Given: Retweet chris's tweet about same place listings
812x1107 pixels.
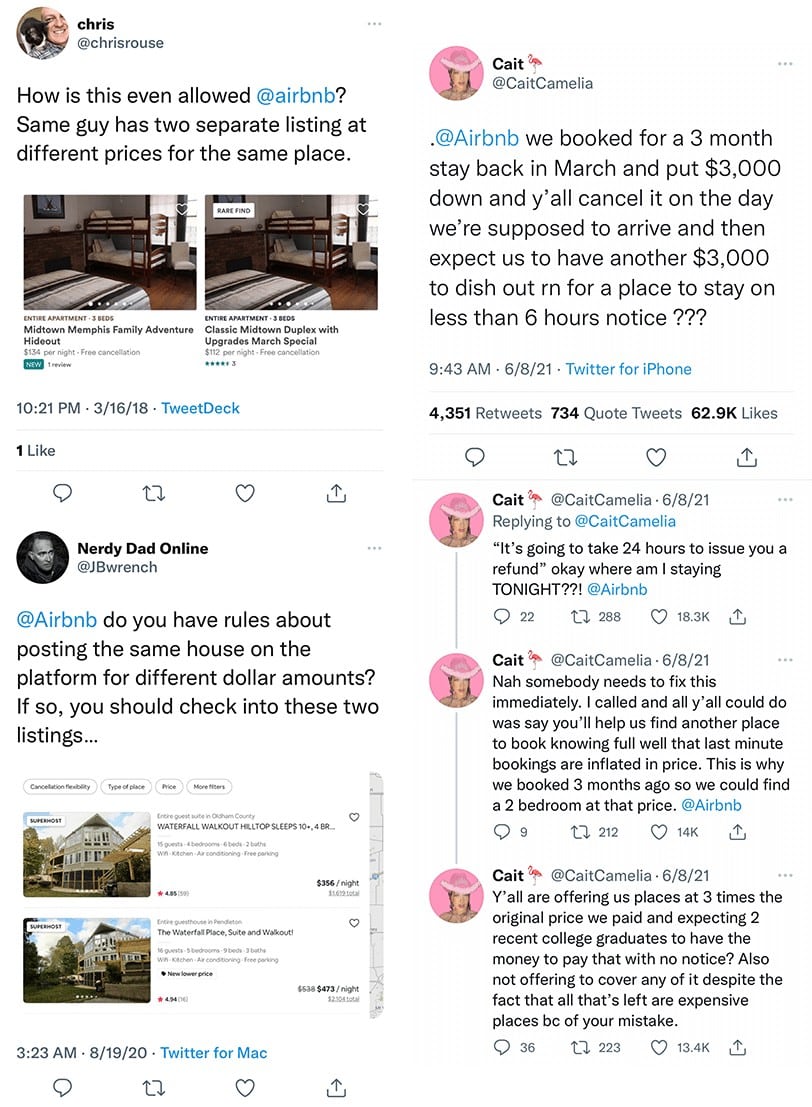Looking at the screenshot, I should [153, 493].
